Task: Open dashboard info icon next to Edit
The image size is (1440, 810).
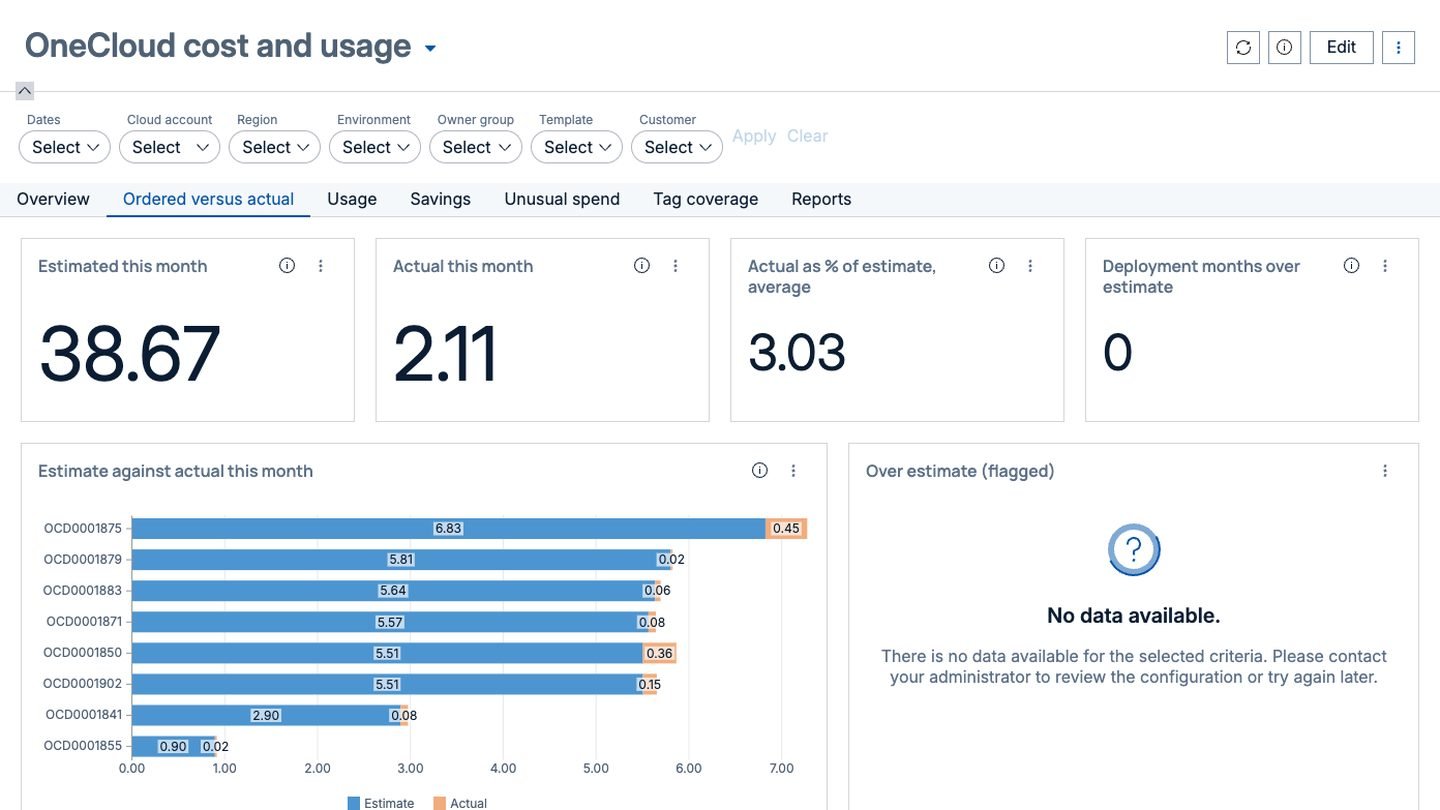Action: click(x=1284, y=47)
